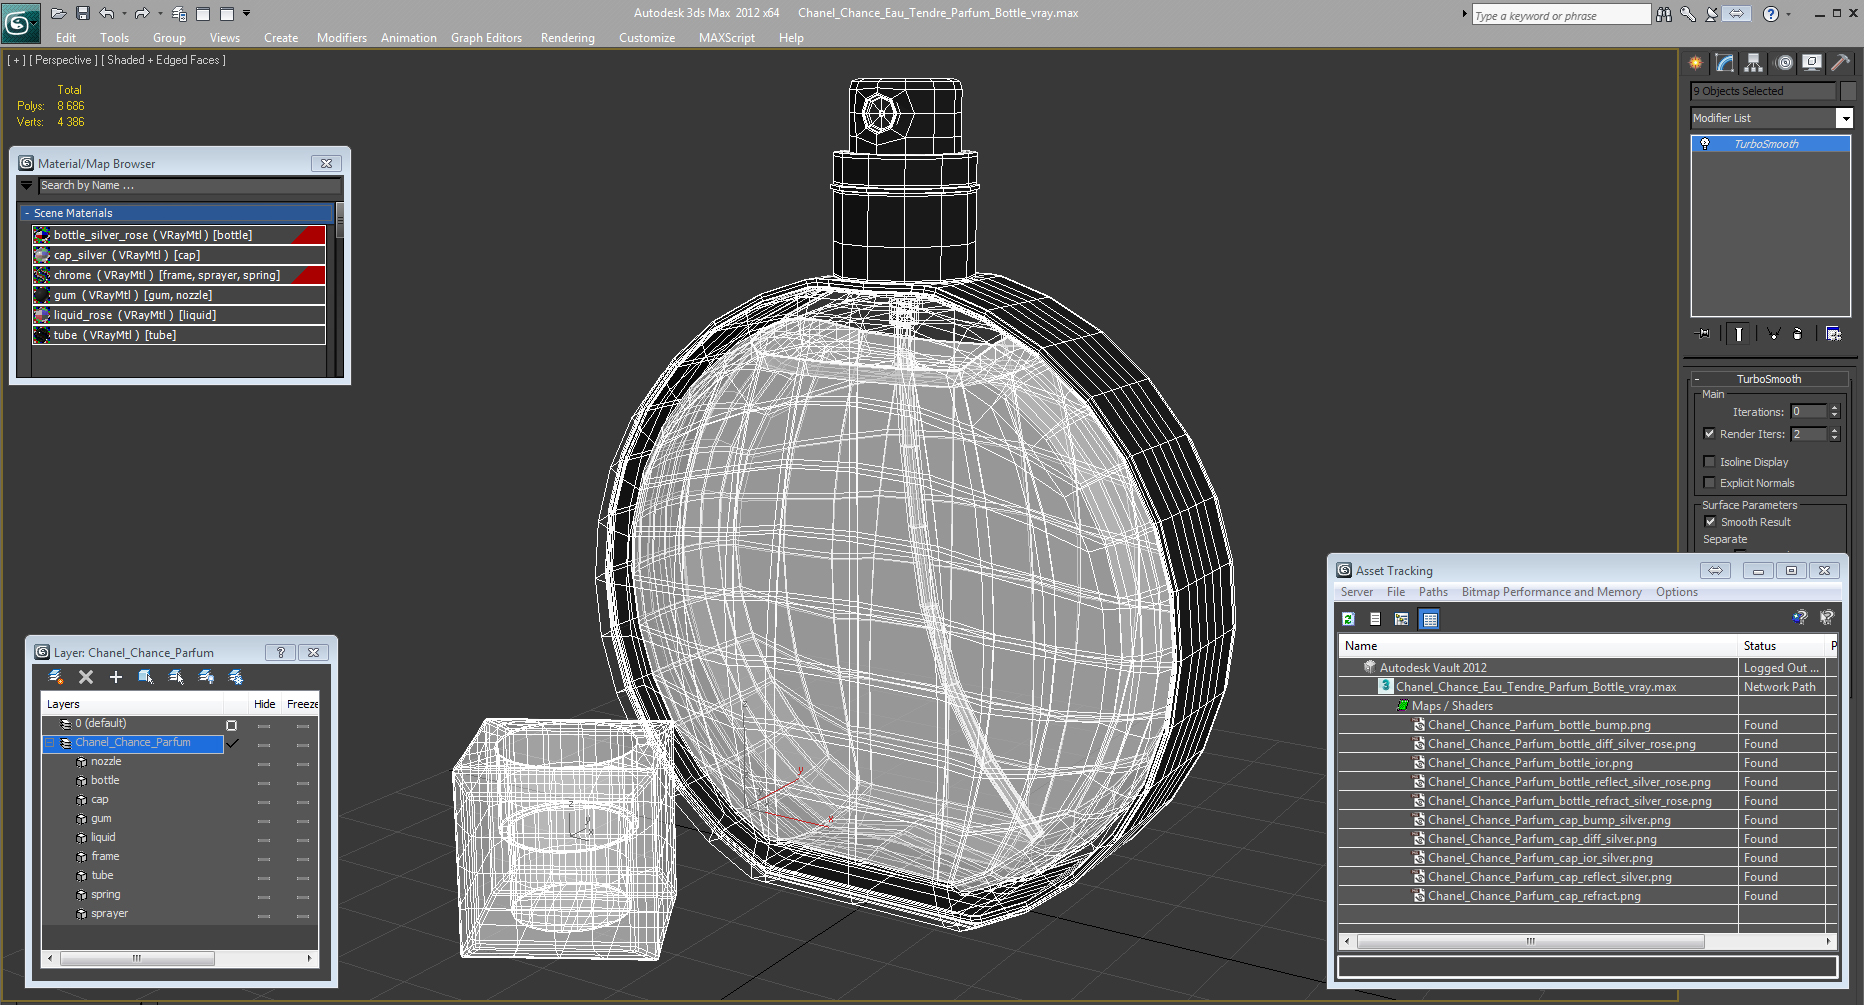Click Create New Layer icon in Layer dialog
The image size is (1864, 1005).
pyautogui.click(x=56, y=677)
